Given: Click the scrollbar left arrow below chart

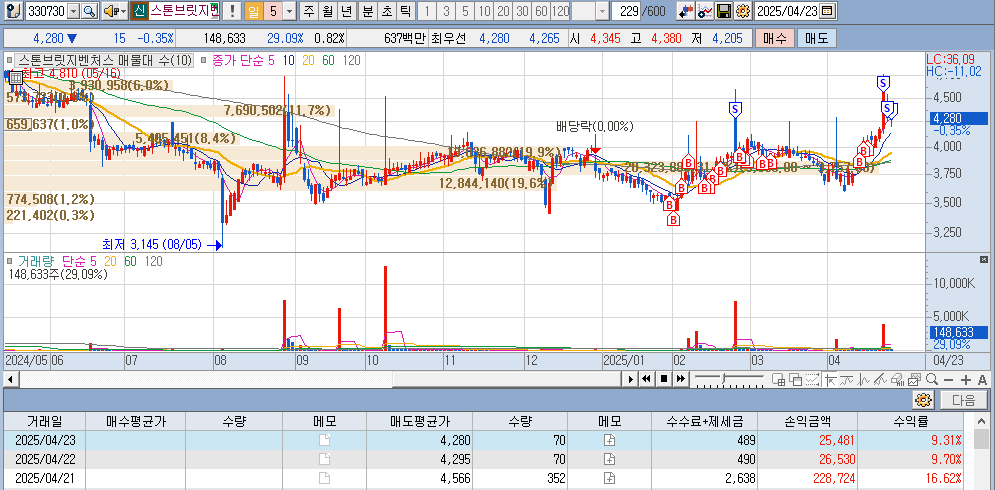Looking at the screenshot, I should point(10,380).
